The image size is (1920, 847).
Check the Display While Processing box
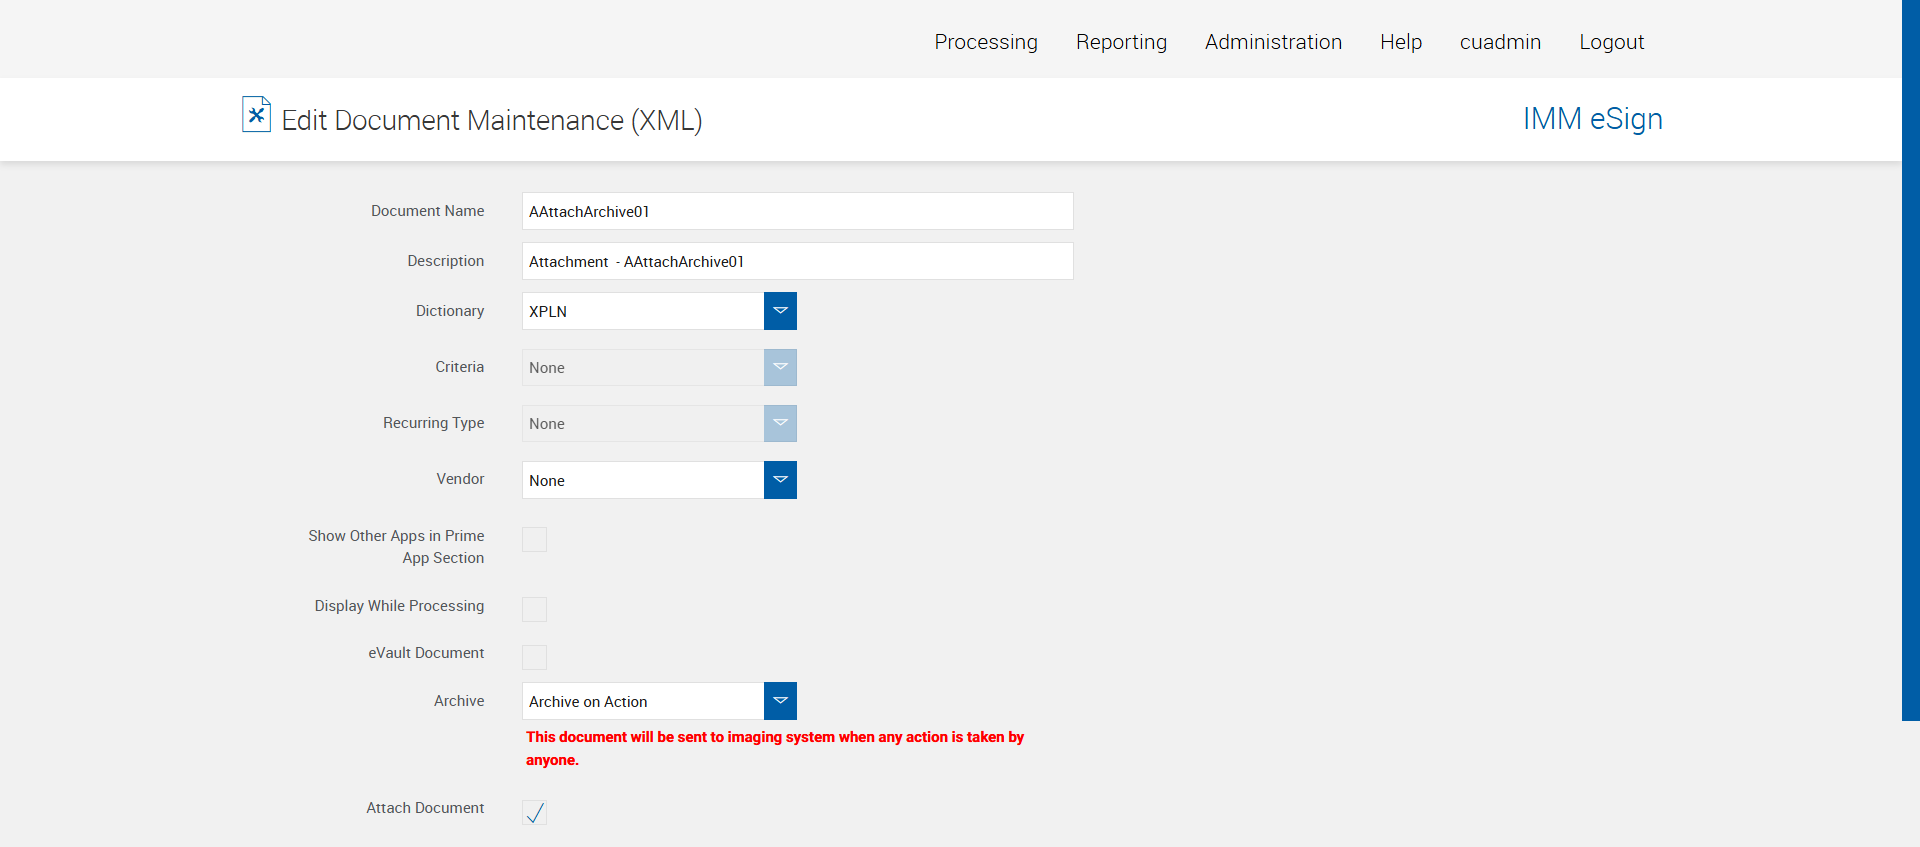tap(535, 609)
